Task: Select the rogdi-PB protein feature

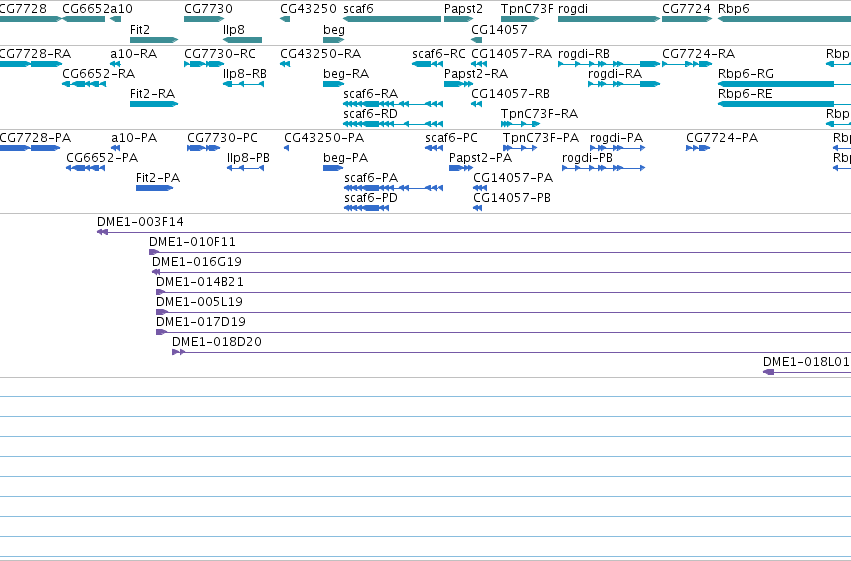Action: coord(604,168)
